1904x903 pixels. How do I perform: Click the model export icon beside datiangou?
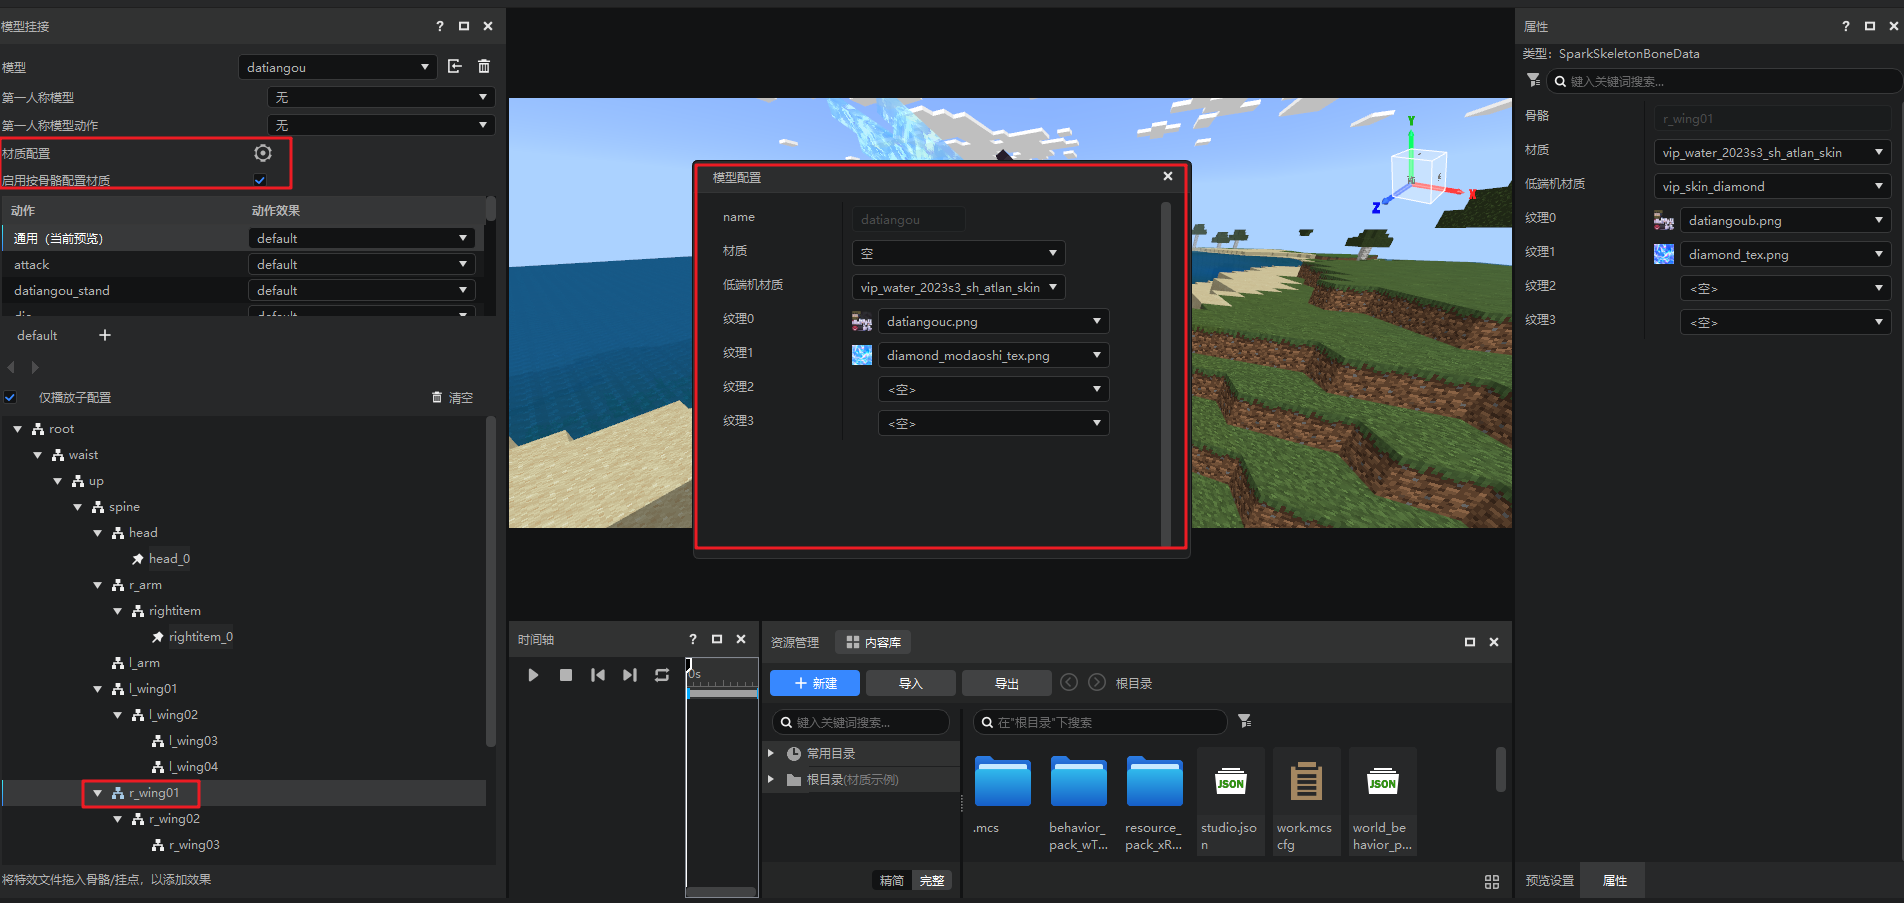(x=455, y=66)
